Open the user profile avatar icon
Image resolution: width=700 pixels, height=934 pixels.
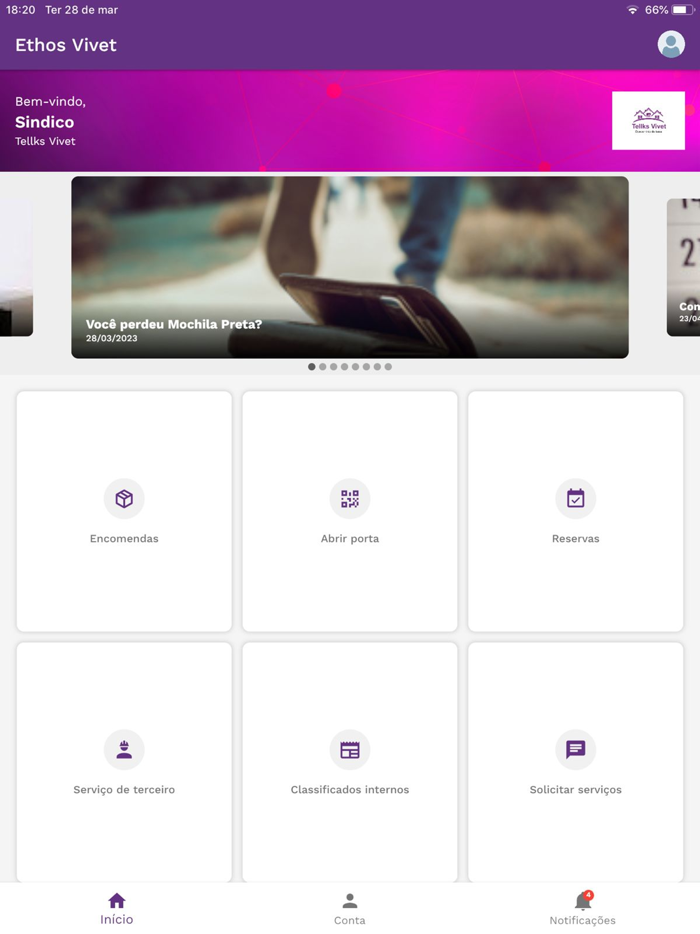coord(671,45)
